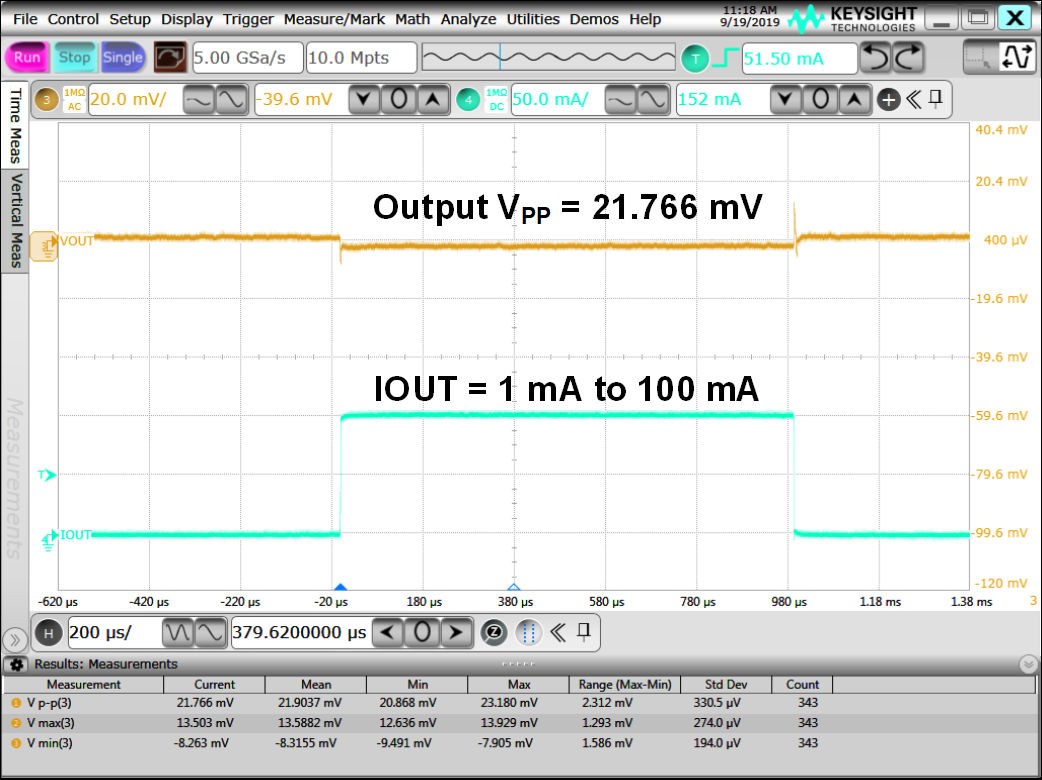This screenshot has width=1042, height=780.
Task: Expand the left measurements sidebar
Action: point(15,640)
